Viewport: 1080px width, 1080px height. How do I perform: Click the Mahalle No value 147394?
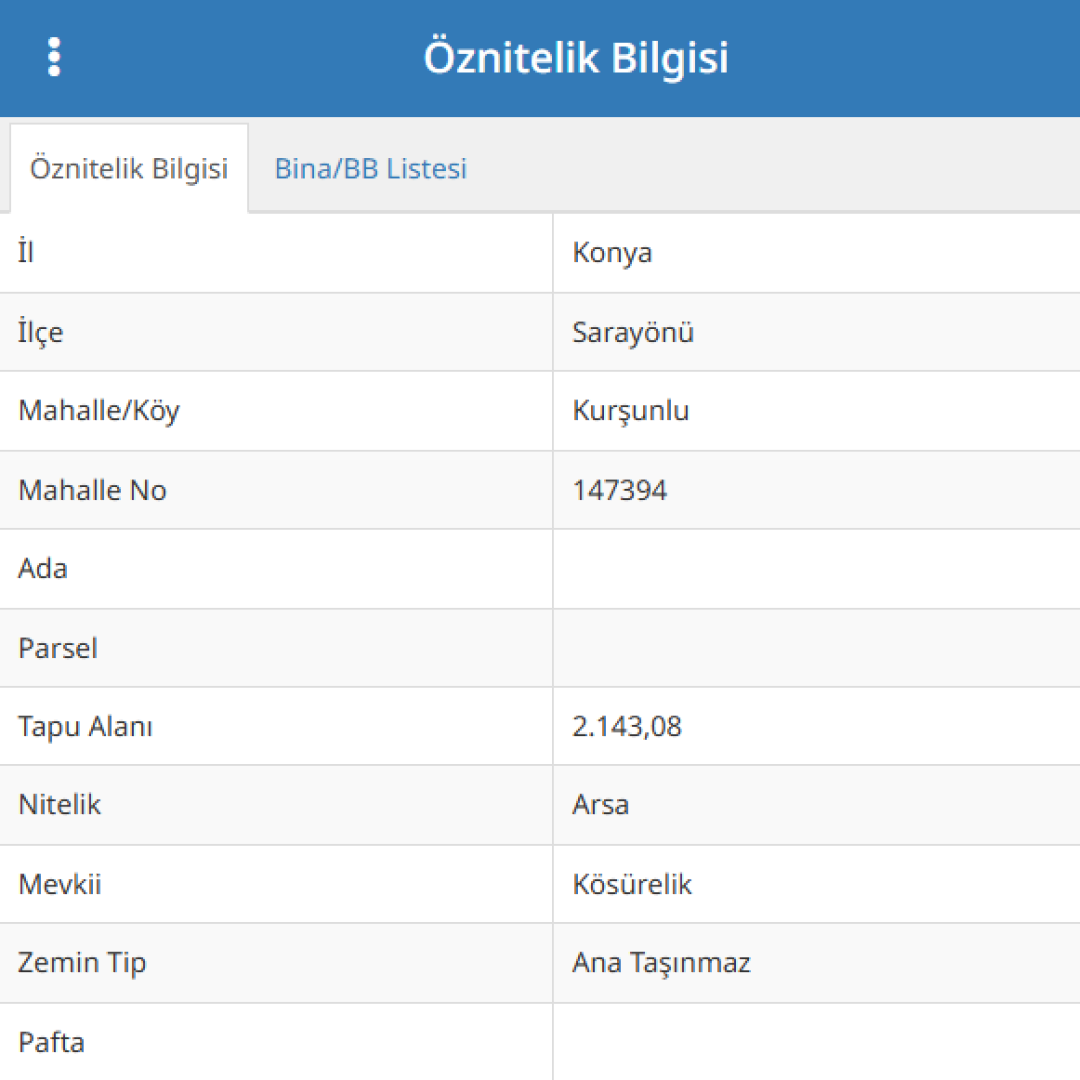619,490
